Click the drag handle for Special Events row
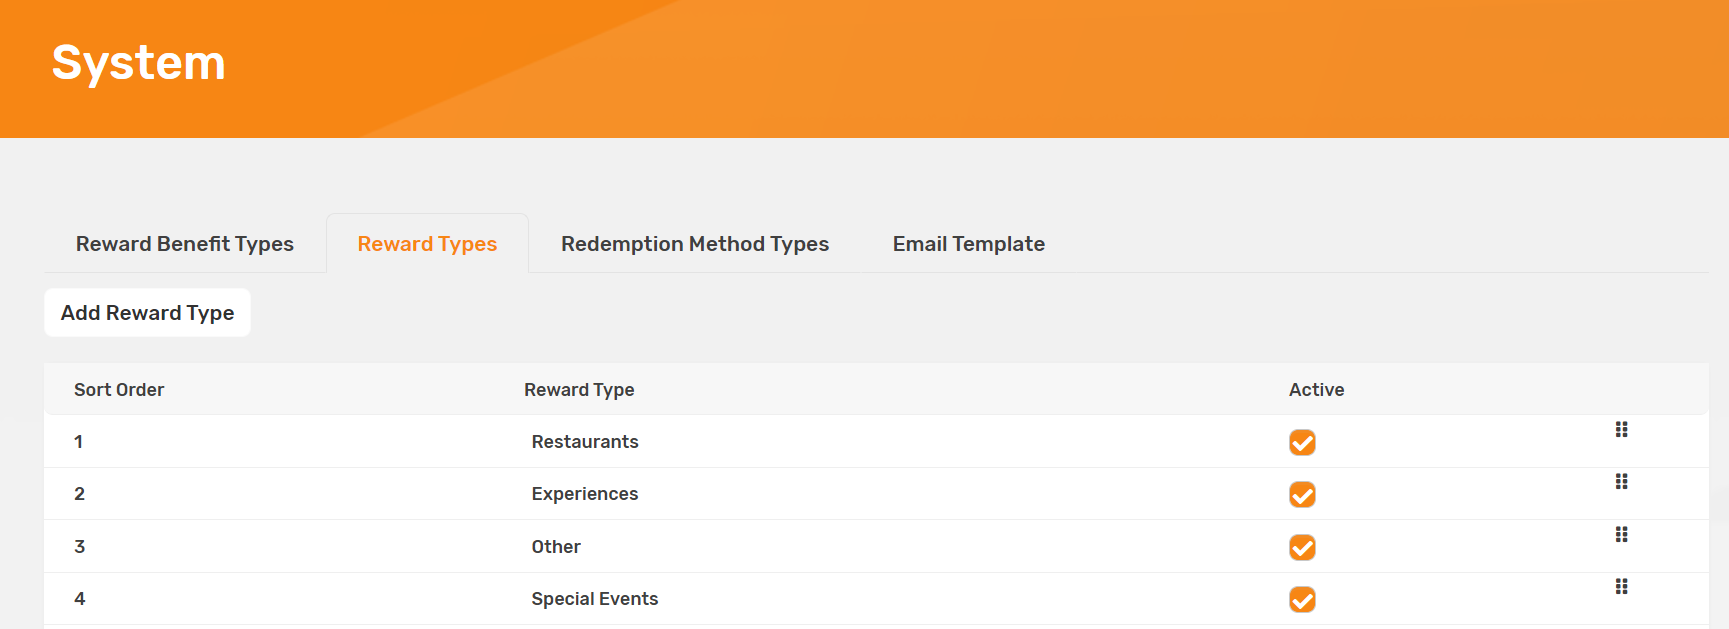 [x=1621, y=587]
